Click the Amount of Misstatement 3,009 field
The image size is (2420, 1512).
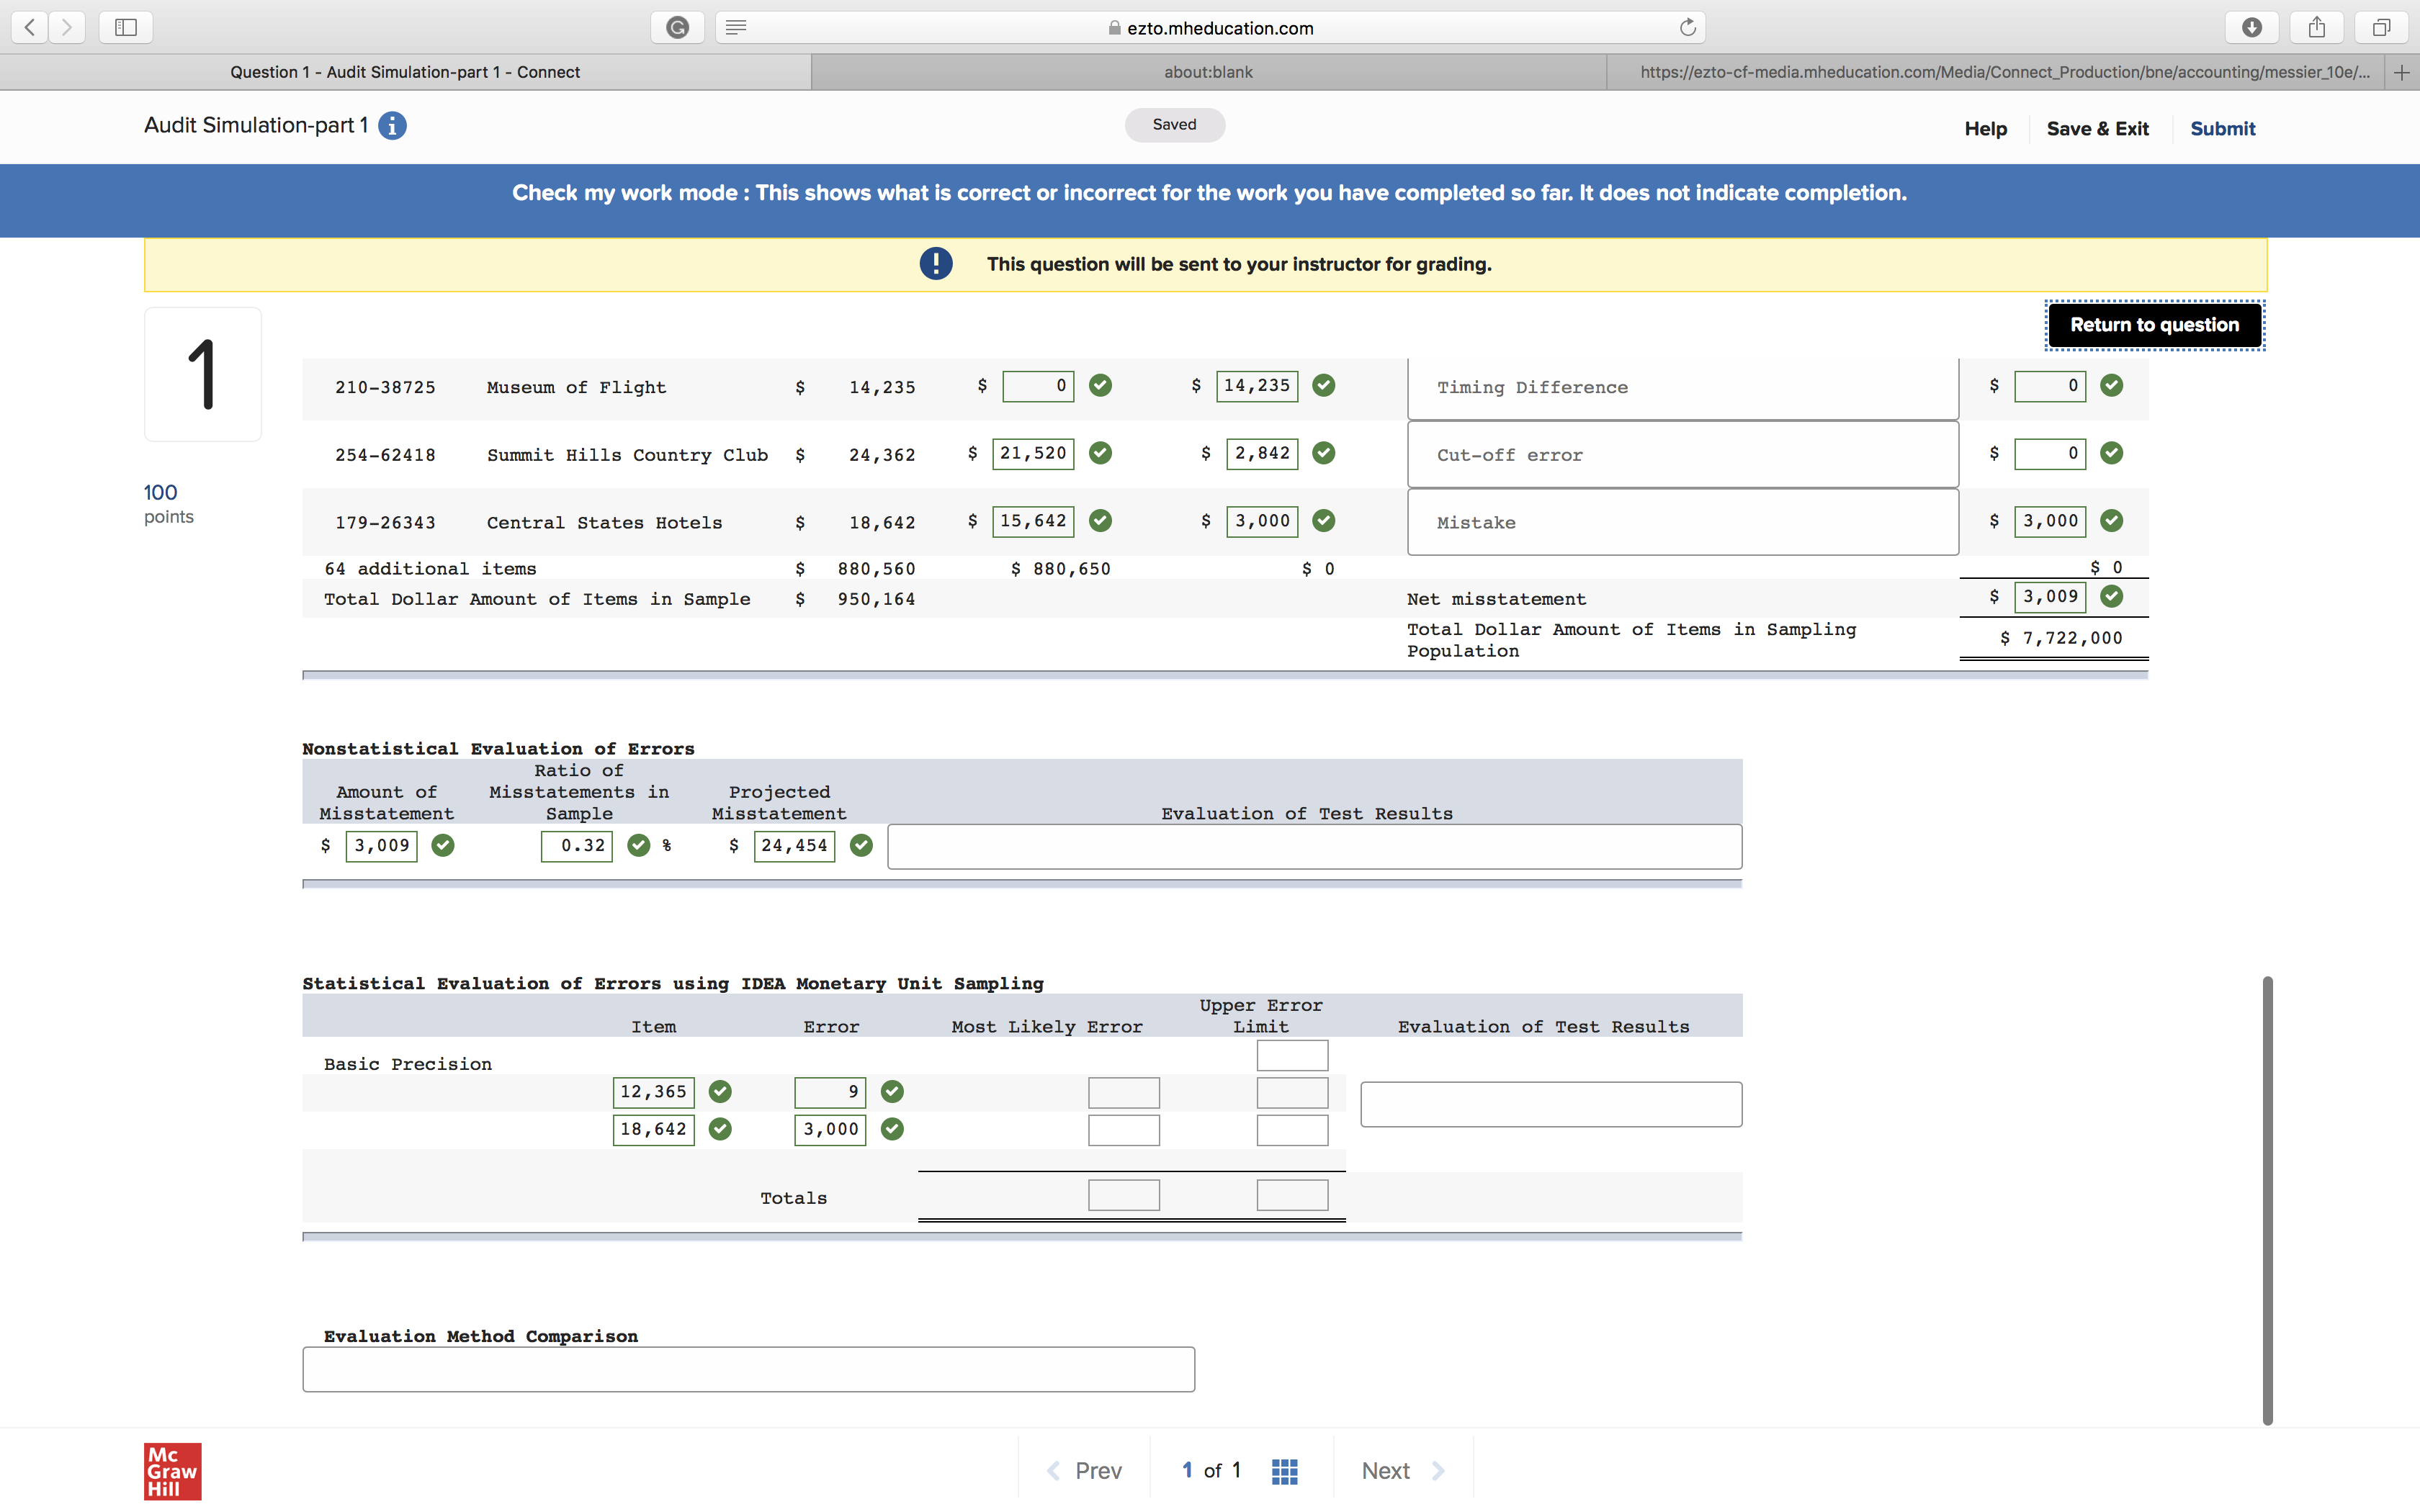(x=381, y=846)
